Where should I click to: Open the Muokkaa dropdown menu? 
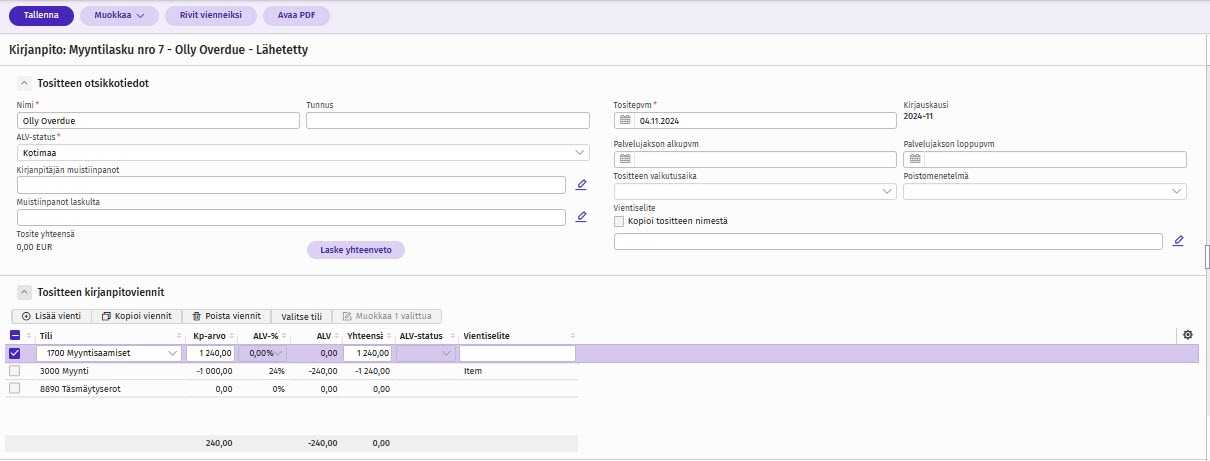point(119,16)
